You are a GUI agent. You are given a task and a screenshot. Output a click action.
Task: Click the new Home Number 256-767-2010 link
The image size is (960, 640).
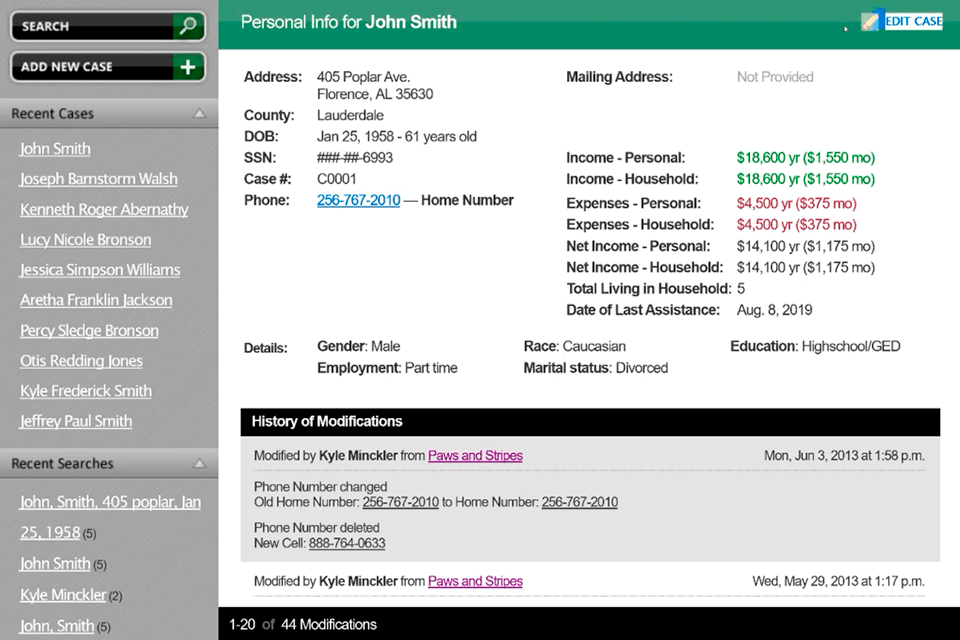click(579, 502)
